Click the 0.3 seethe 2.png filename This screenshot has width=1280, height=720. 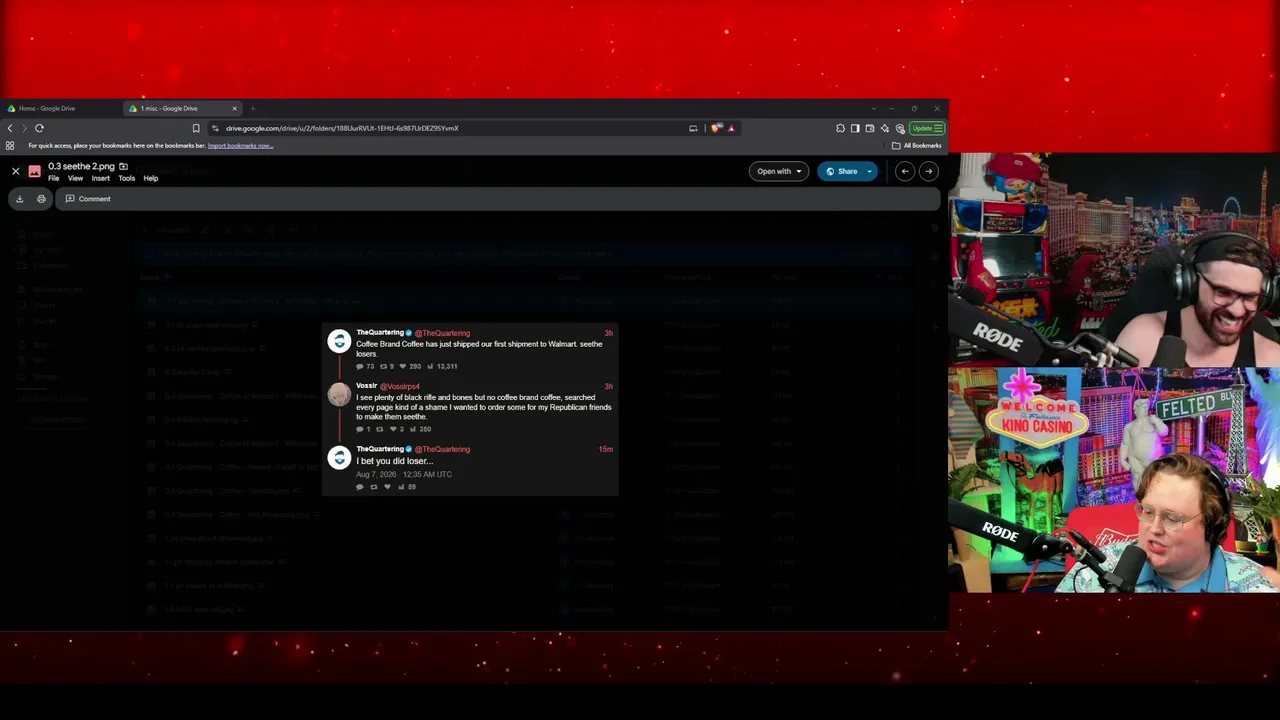click(81, 167)
